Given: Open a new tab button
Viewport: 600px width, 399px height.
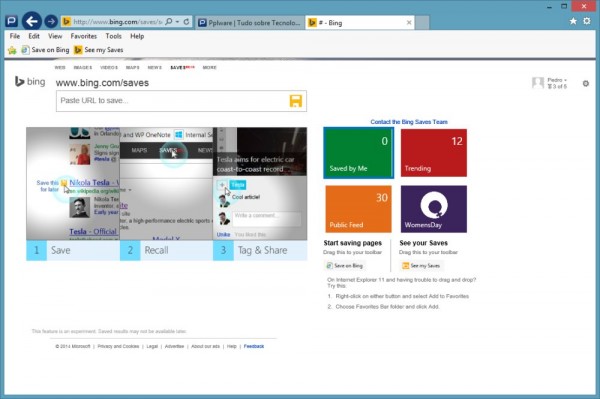Looking at the screenshot, I should (x=422, y=23).
